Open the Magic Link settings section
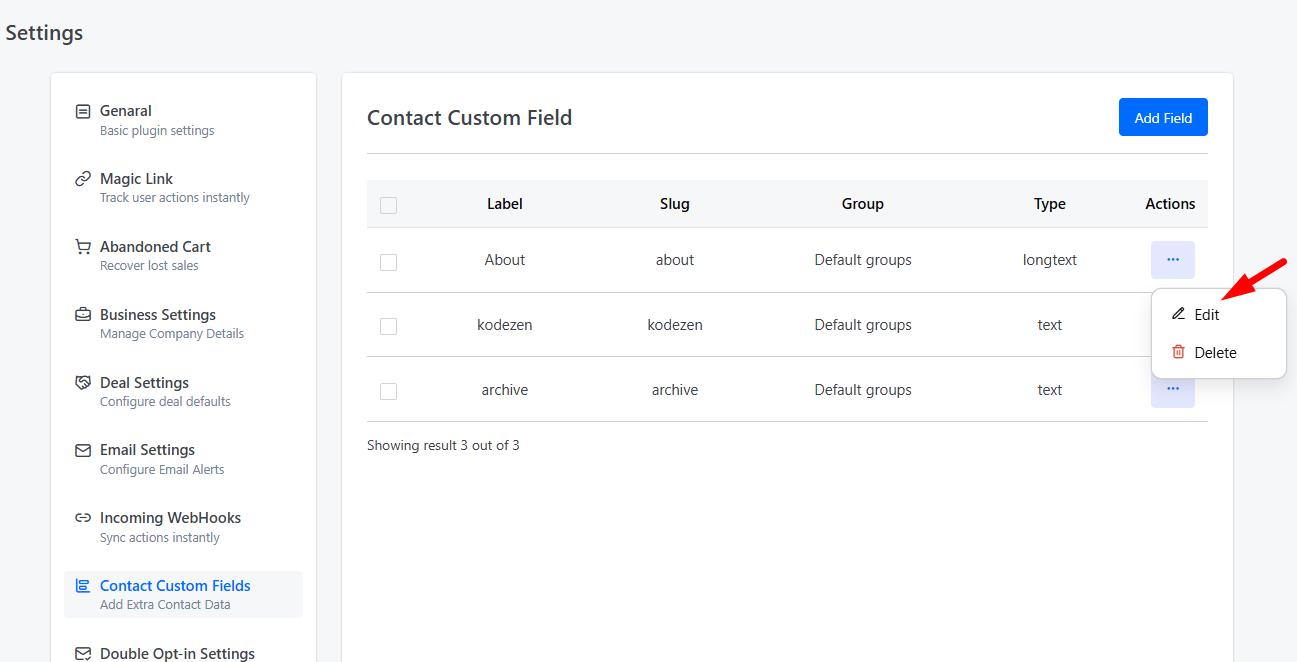Screen dimensions: 1297x662 coord(183,188)
